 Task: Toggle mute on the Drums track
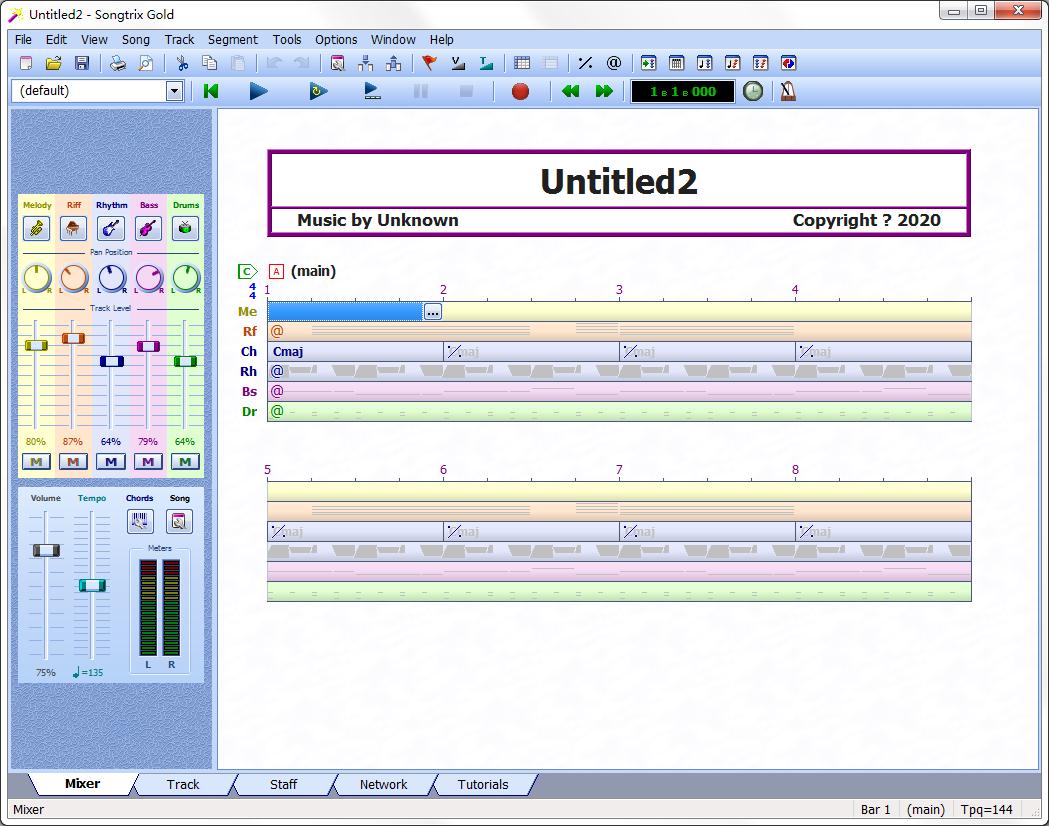point(185,461)
